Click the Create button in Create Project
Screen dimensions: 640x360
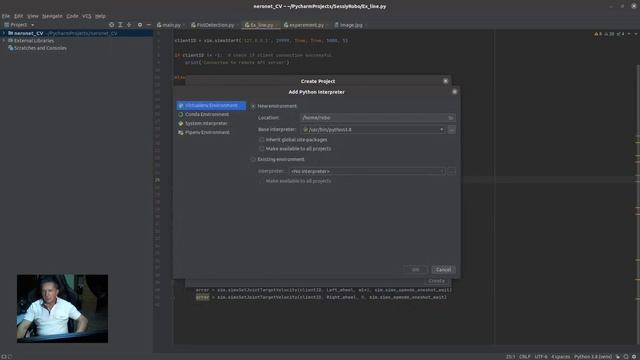point(436,281)
